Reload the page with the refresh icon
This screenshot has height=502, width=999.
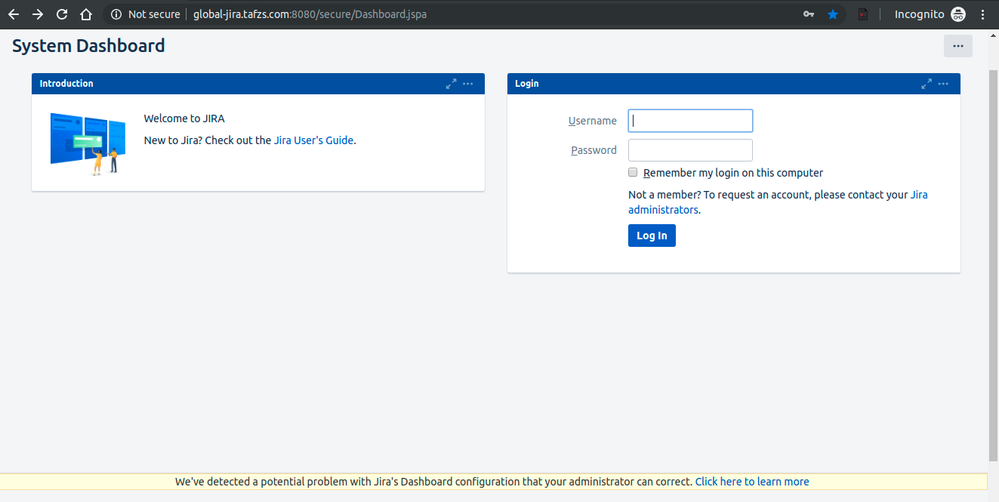62,14
